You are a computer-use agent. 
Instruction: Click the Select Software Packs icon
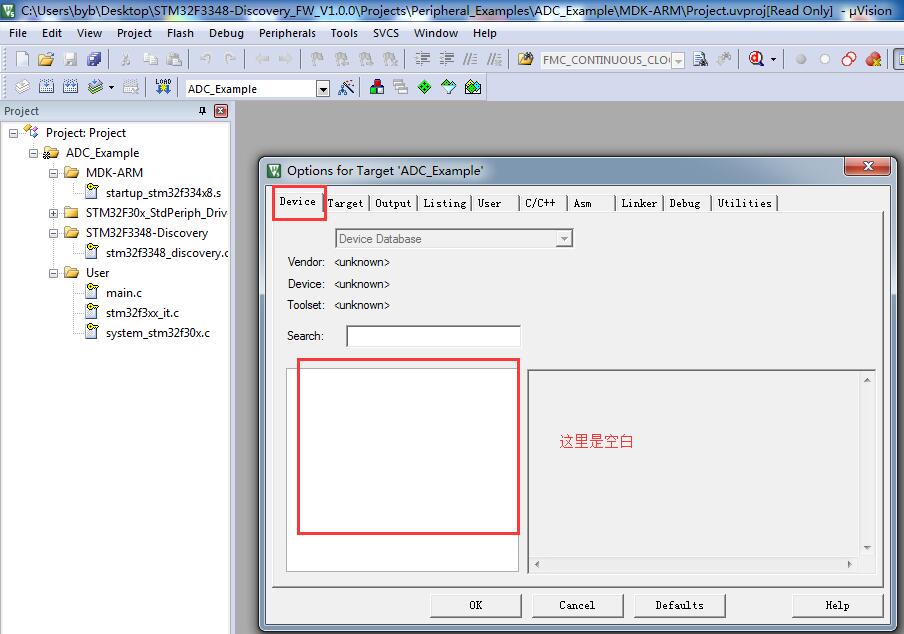449,88
